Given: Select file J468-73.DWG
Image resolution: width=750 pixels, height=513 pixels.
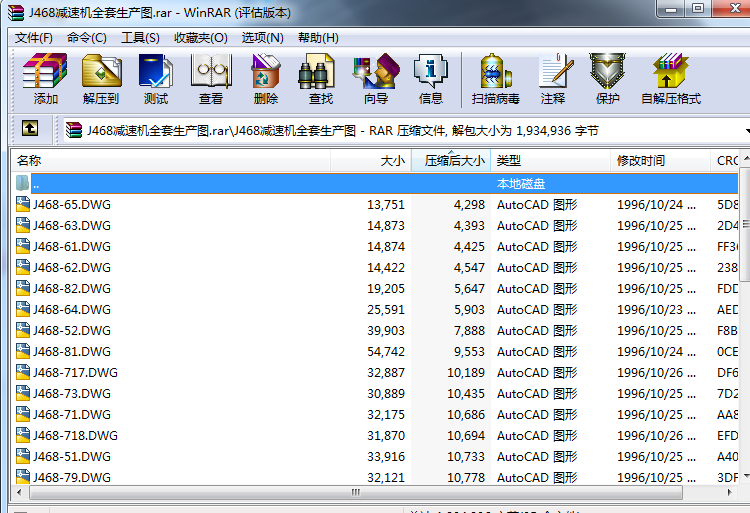Looking at the screenshot, I should pyautogui.click(x=72, y=393).
